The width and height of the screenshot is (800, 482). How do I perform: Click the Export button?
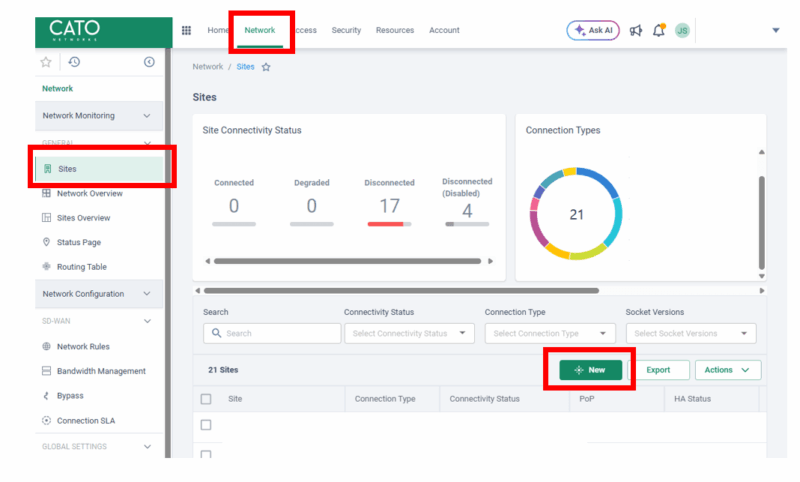pos(658,370)
